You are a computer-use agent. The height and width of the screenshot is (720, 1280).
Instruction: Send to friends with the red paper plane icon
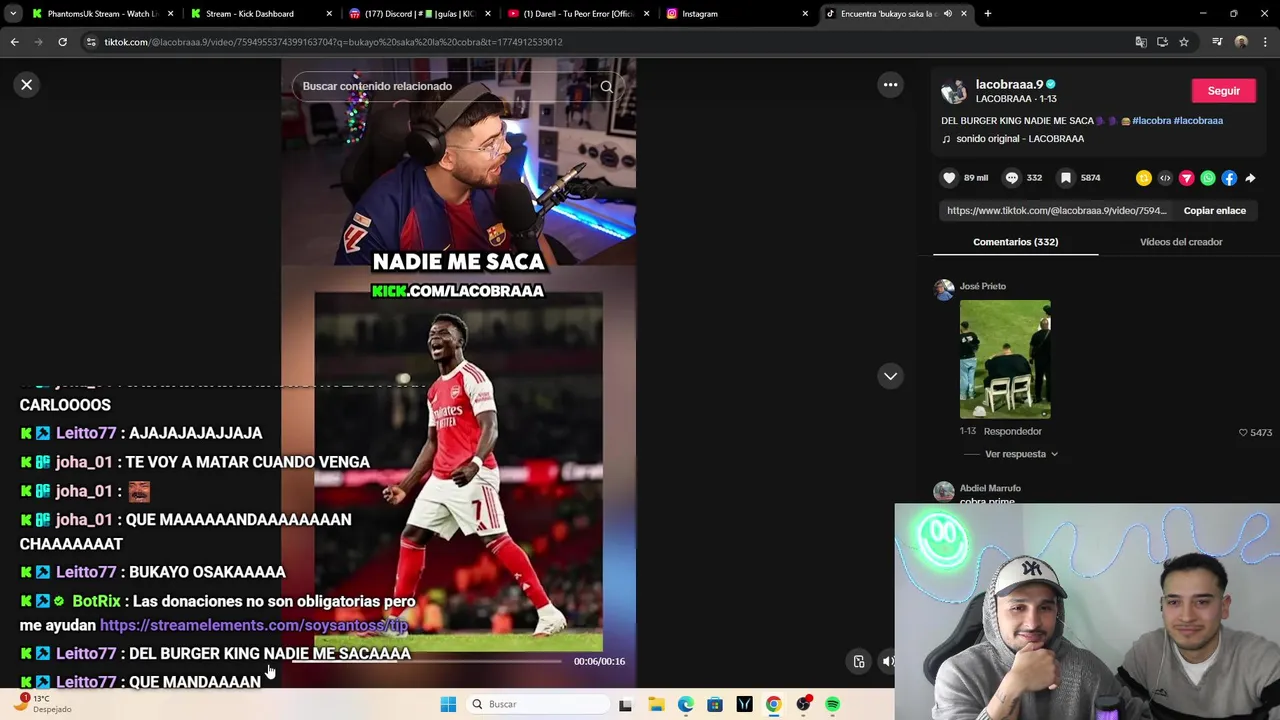[1186, 178]
